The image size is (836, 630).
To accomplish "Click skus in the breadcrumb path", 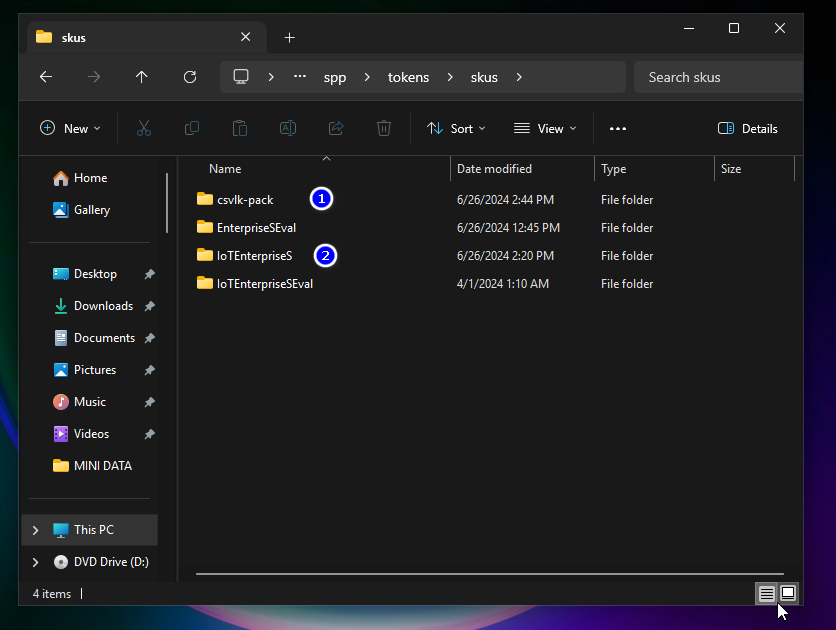I will 484,77.
